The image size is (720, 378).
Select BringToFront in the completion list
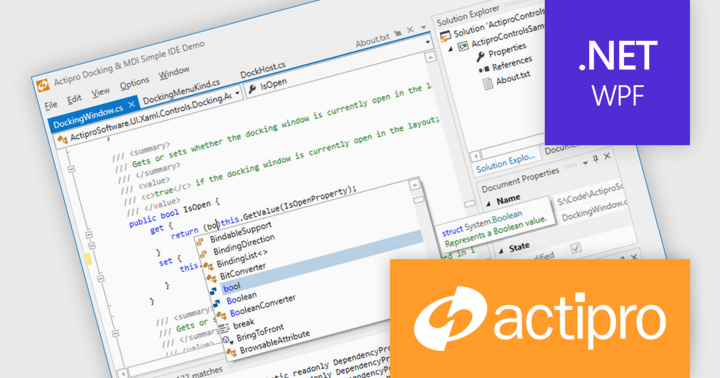[260, 333]
